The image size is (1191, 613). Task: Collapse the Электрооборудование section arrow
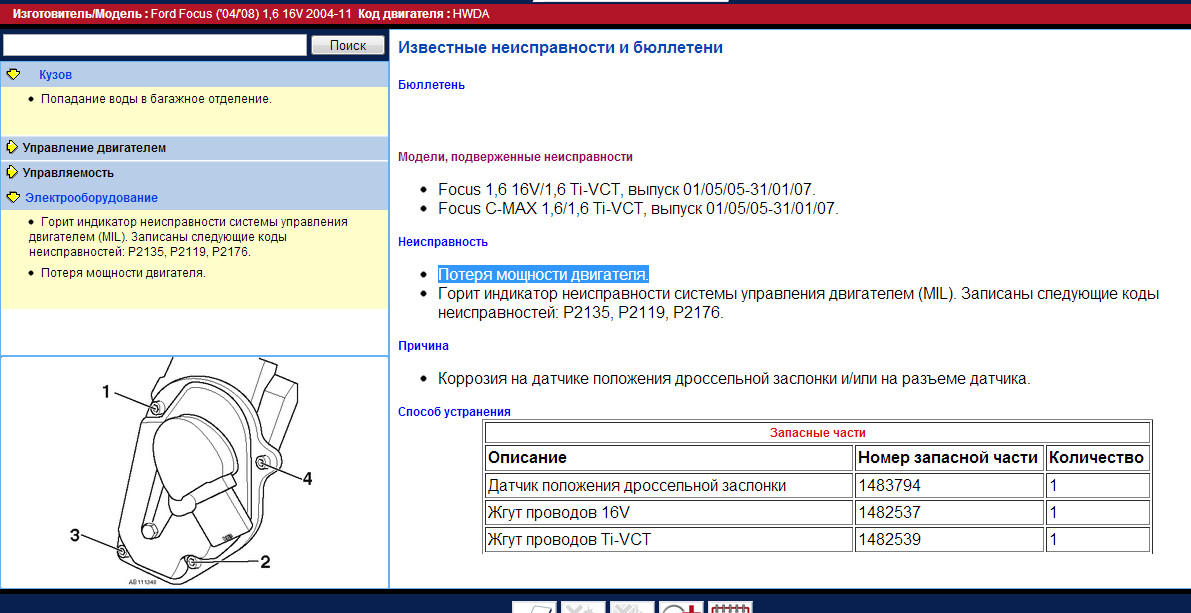(x=13, y=197)
